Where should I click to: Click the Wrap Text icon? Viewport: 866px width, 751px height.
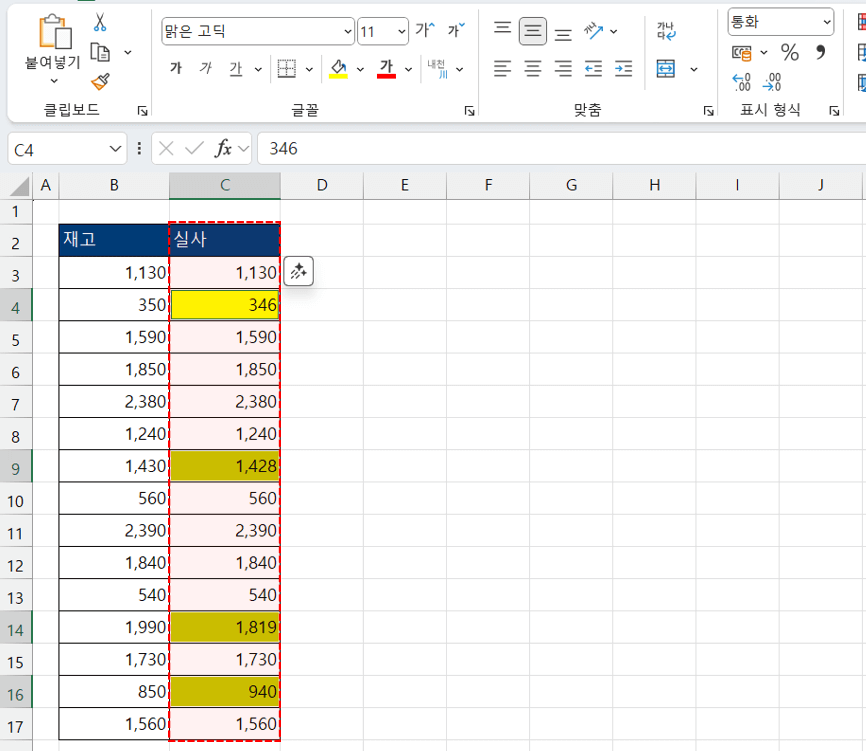pyautogui.click(x=666, y=31)
